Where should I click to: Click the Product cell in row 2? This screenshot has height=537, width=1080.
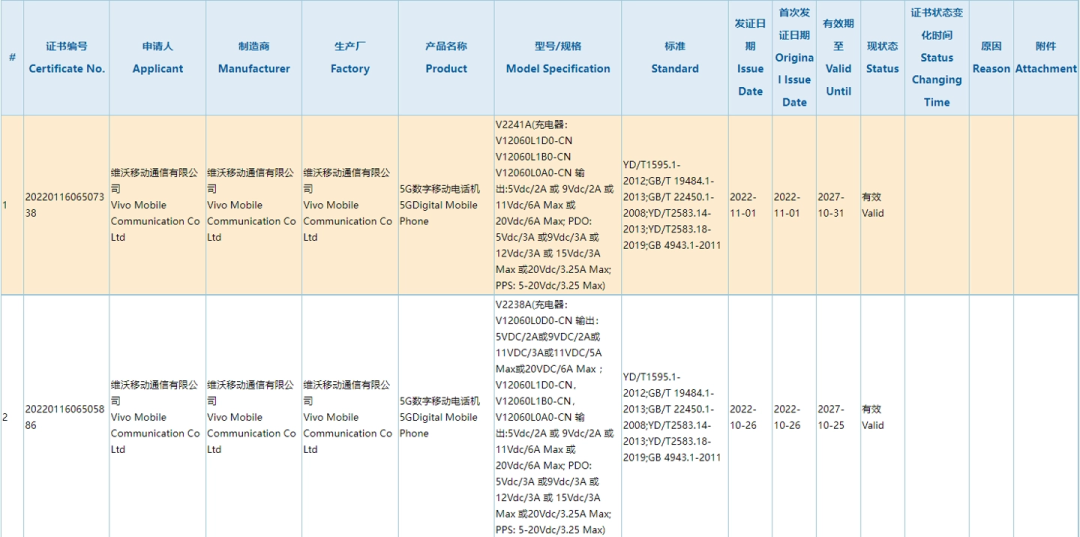click(x=446, y=417)
